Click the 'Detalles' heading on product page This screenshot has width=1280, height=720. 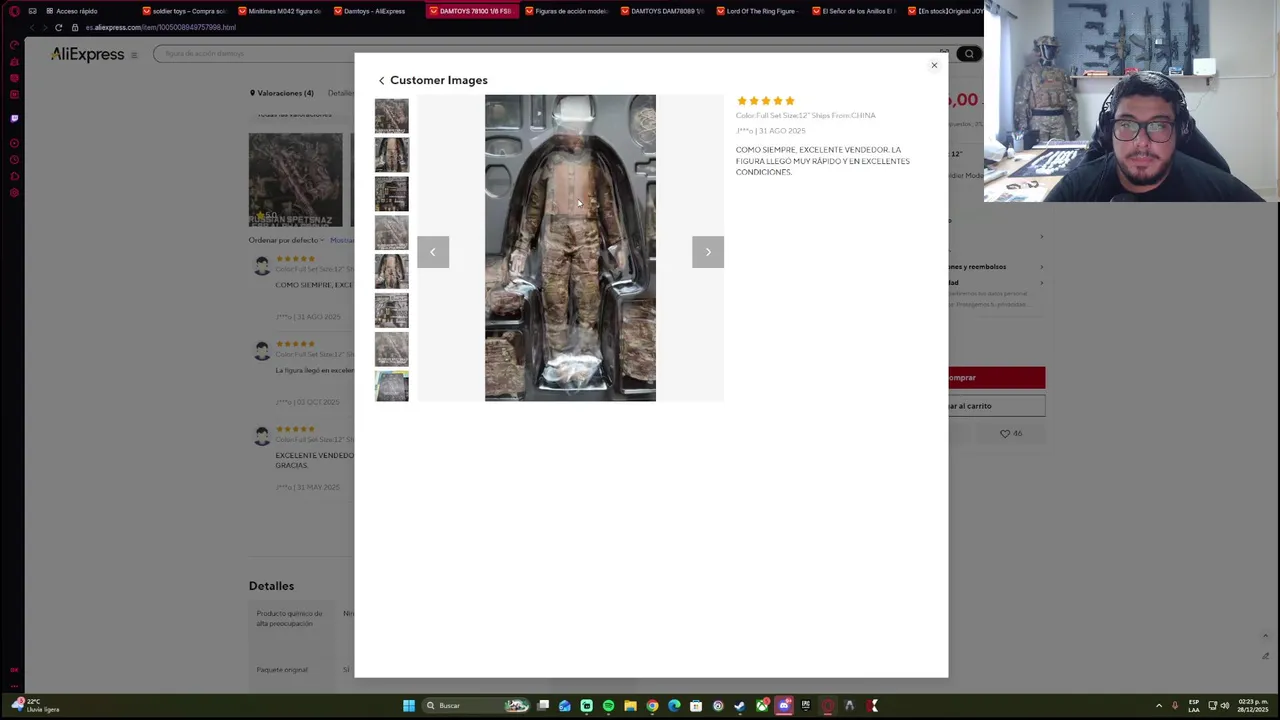pos(271,586)
